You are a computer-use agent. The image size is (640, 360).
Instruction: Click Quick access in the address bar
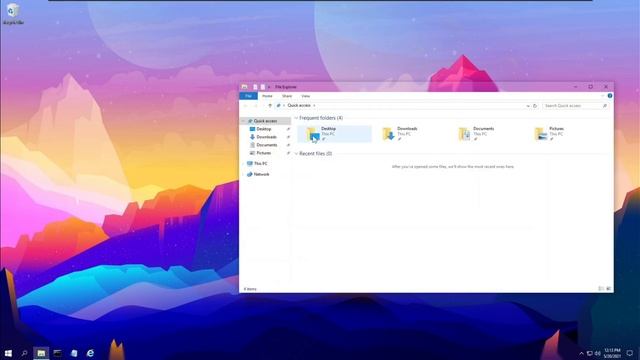[299, 106]
